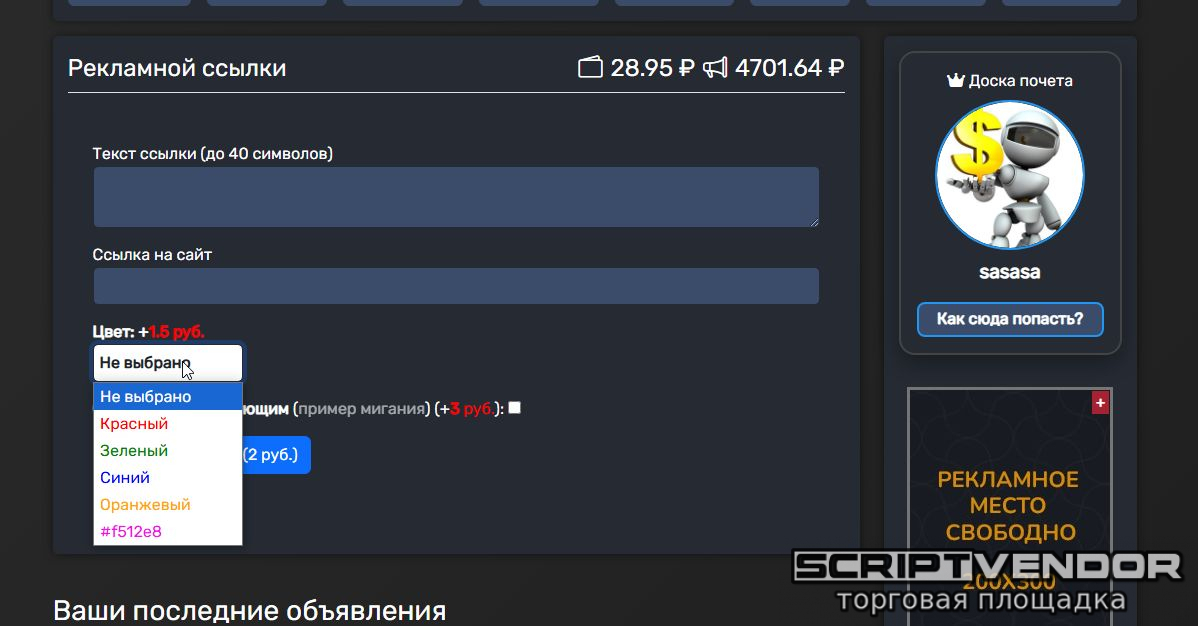Image resolution: width=1198 pixels, height=626 pixels.
Task: Open the Цвет dropdown showing Не выбрано
Action: coord(168,363)
